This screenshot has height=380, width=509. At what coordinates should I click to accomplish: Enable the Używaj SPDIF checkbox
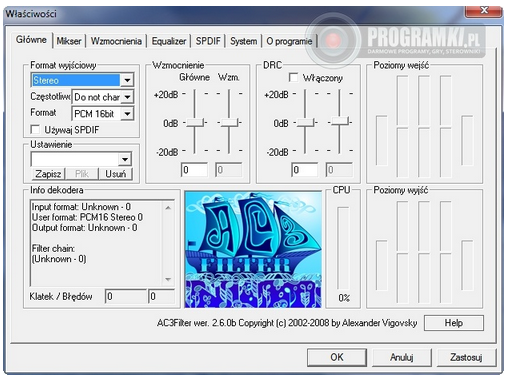tap(35, 129)
